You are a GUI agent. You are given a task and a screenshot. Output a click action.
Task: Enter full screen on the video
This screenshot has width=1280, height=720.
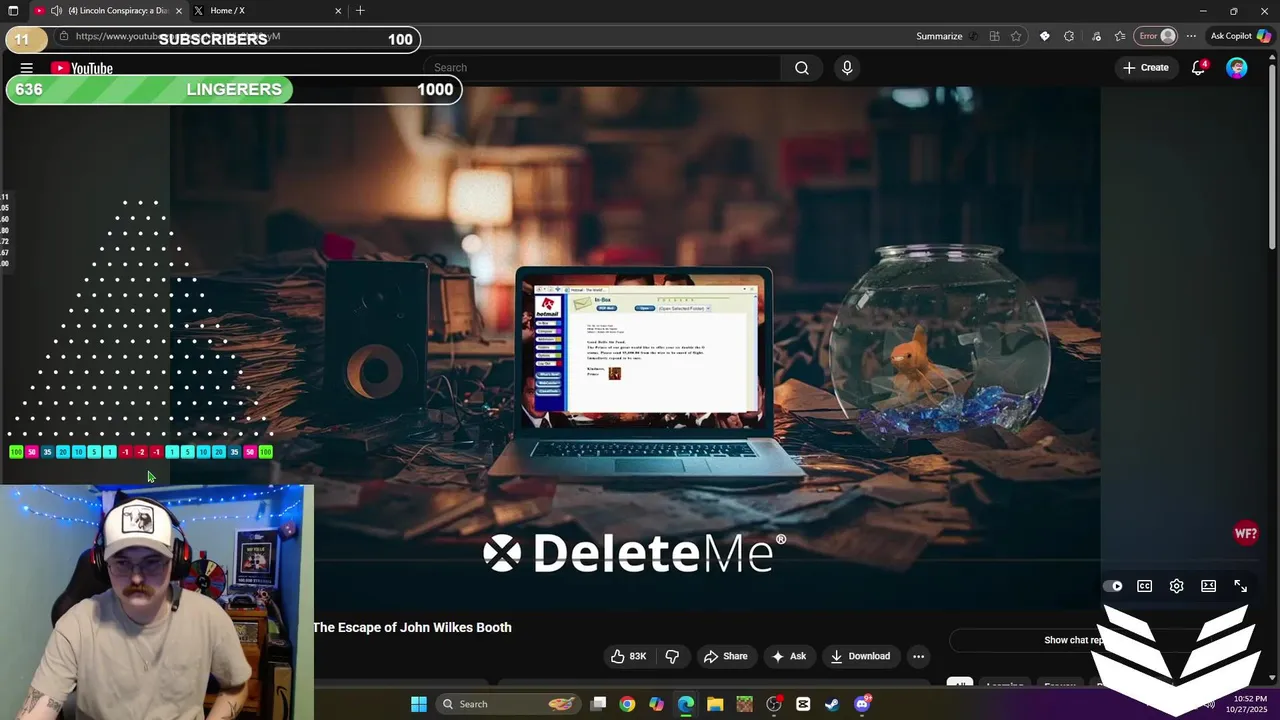coord(1240,586)
